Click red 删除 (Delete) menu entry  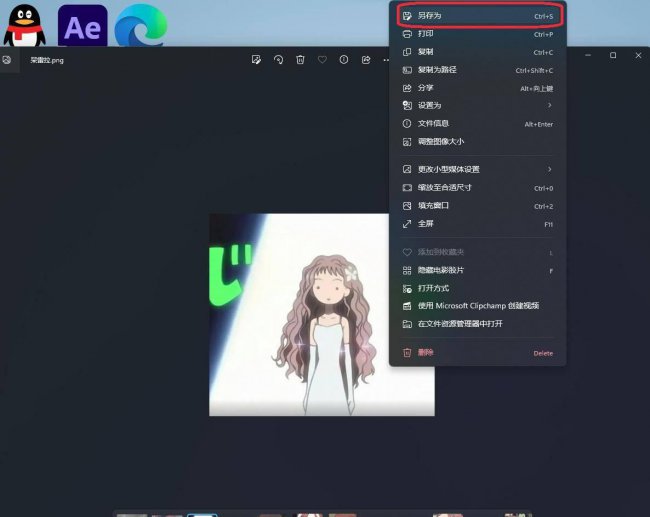pyautogui.click(x=478, y=353)
